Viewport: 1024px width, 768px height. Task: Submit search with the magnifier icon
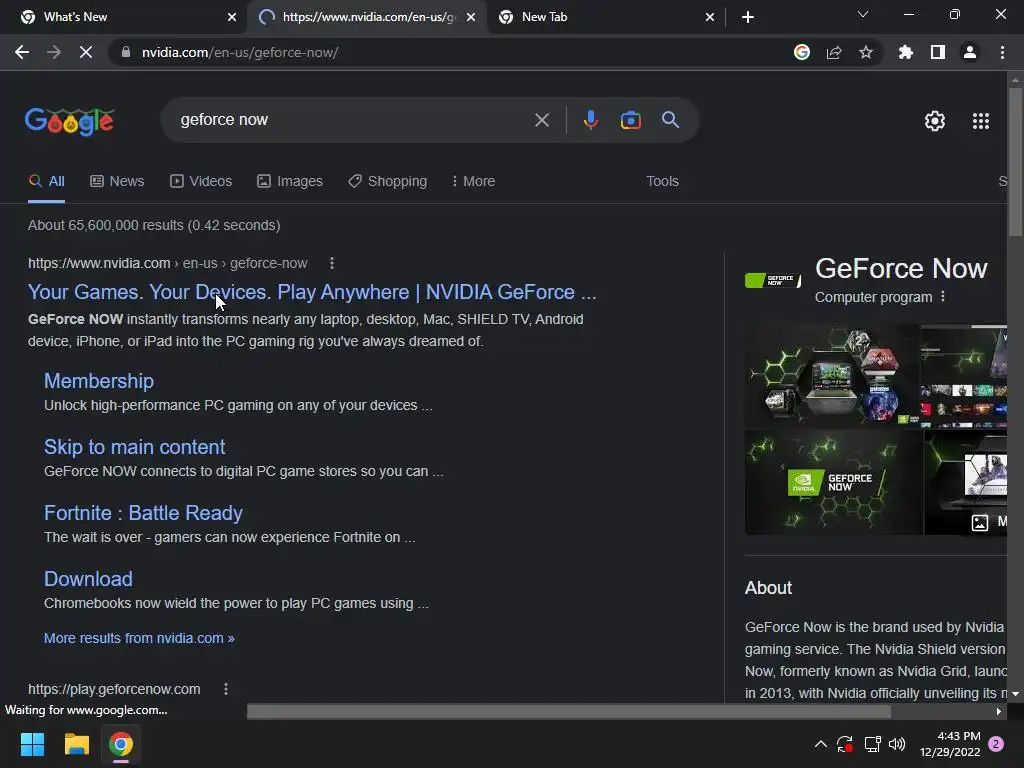tap(671, 120)
